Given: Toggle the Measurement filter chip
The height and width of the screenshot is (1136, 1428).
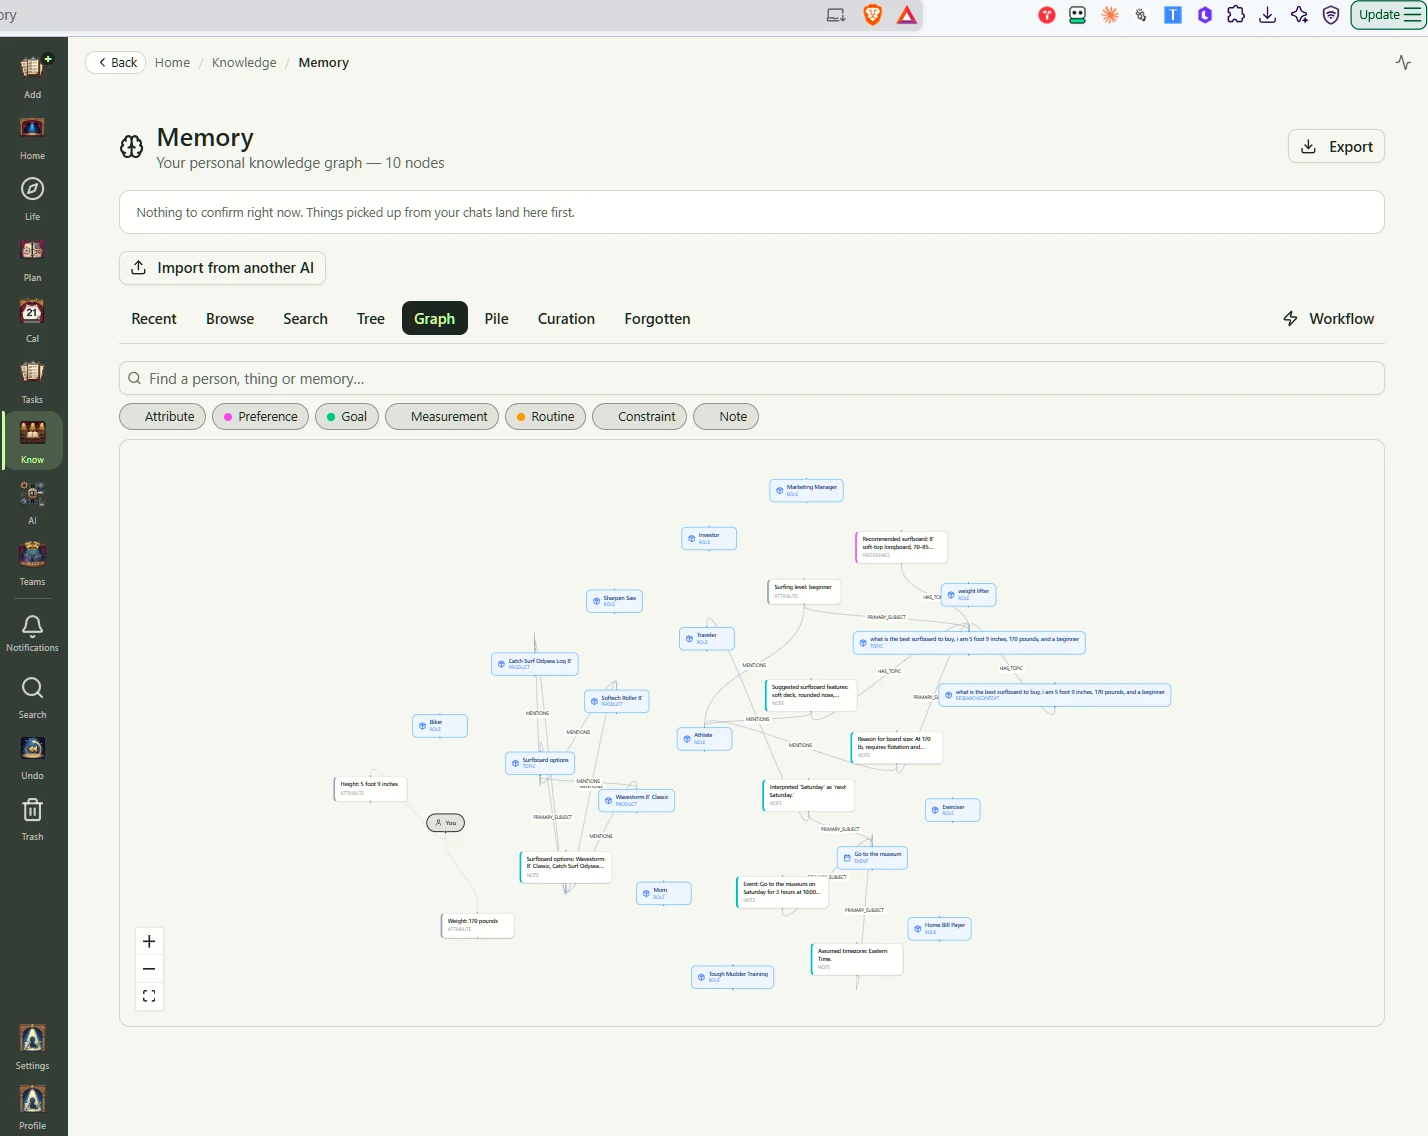Looking at the screenshot, I should [x=442, y=416].
